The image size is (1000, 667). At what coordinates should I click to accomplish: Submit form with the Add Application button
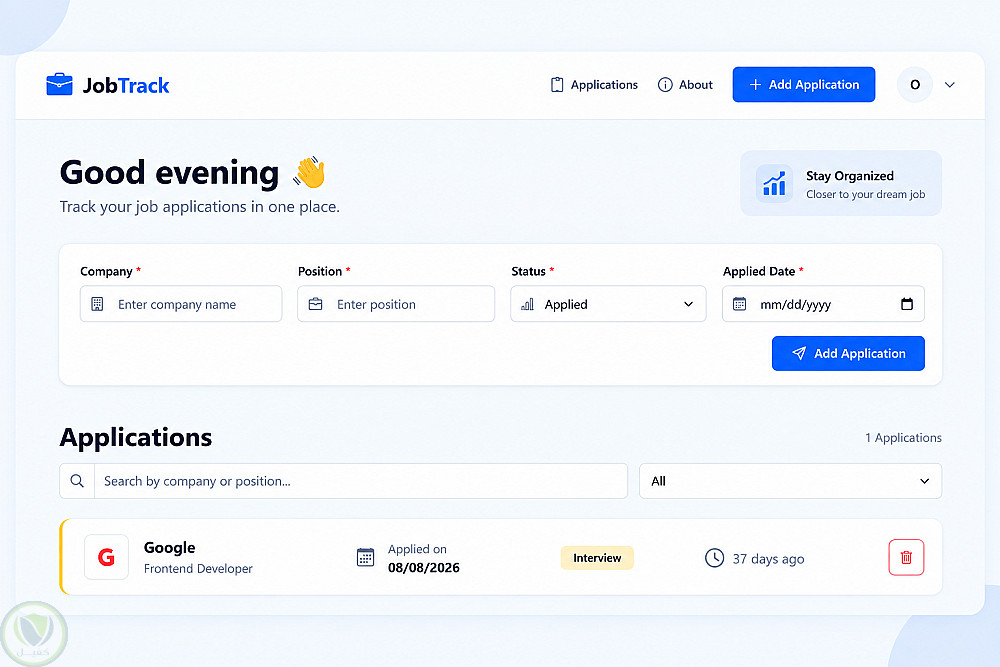tap(848, 353)
